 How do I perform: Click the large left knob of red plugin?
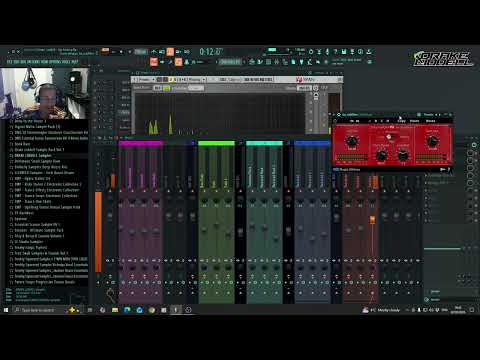[352, 140]
